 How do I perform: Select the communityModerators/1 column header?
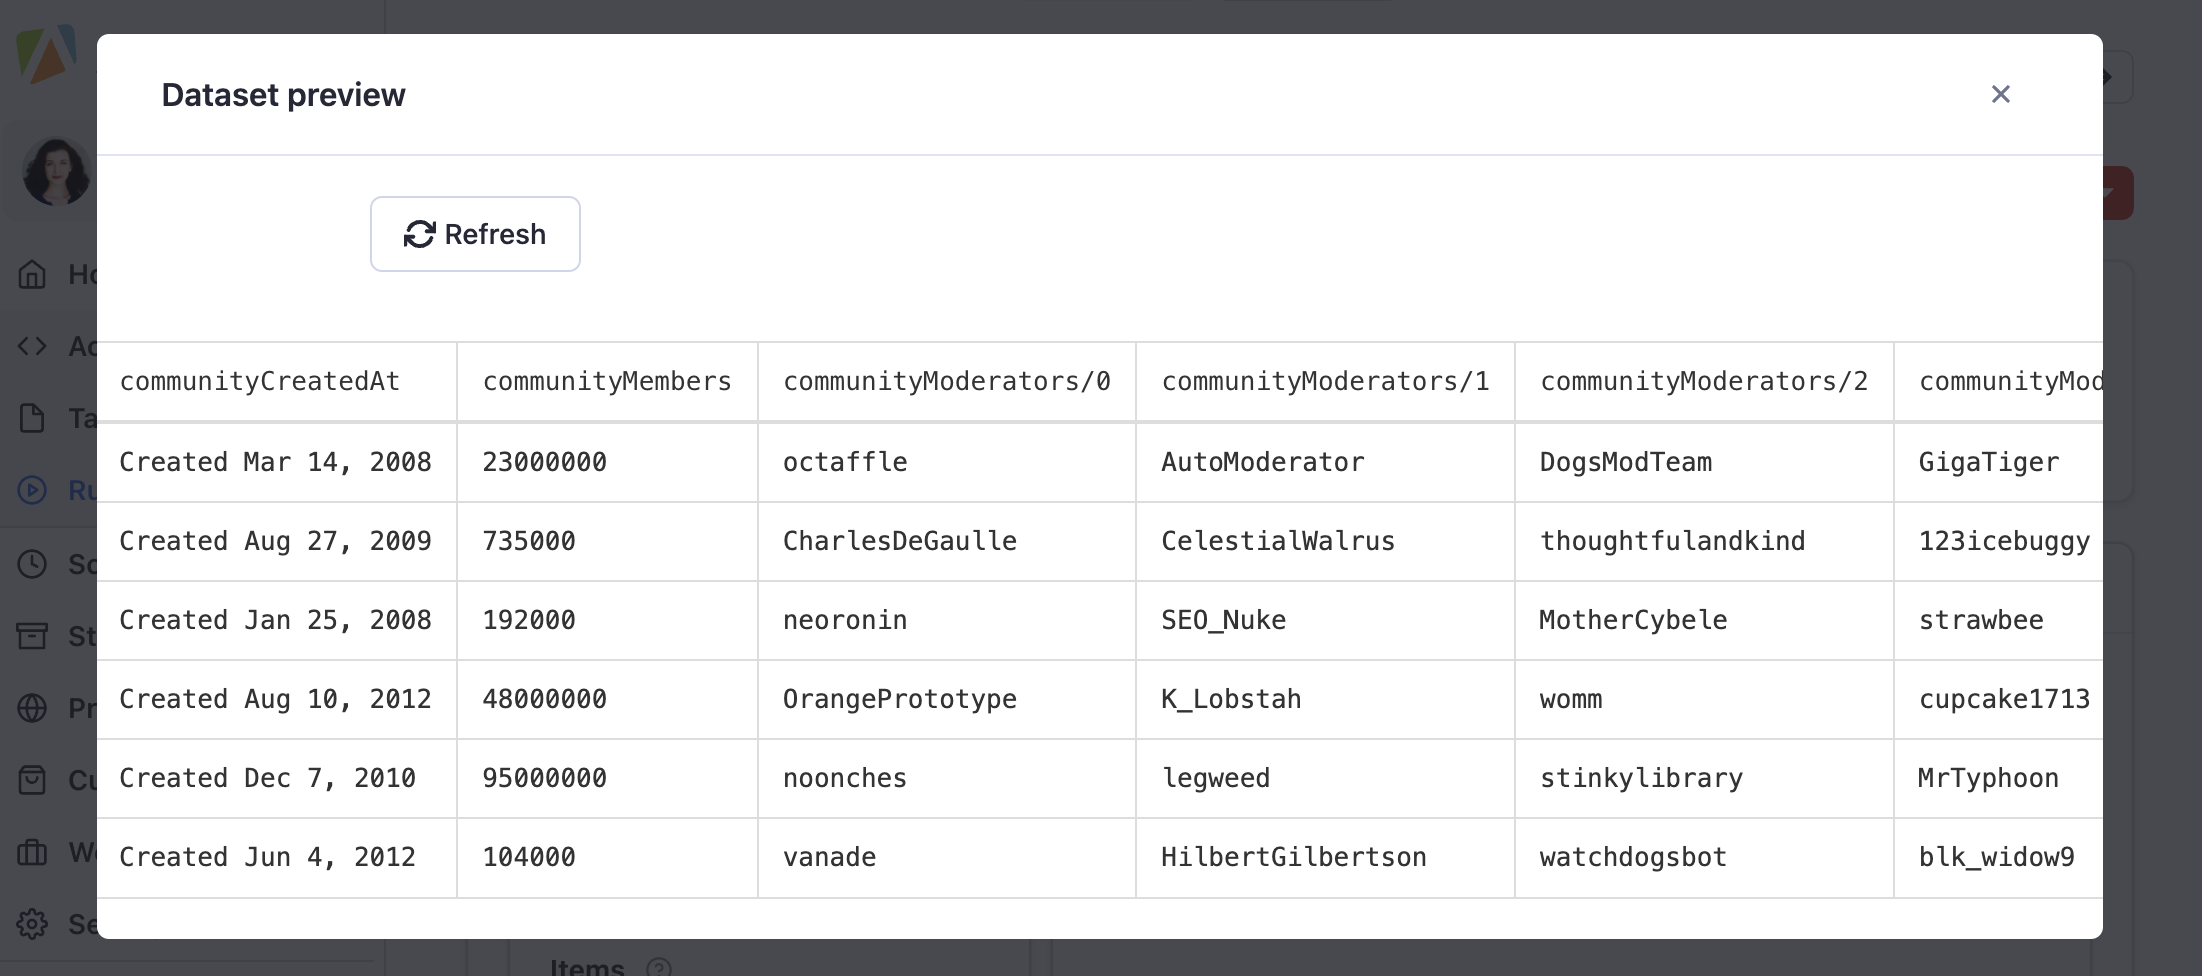[1325, 382]
